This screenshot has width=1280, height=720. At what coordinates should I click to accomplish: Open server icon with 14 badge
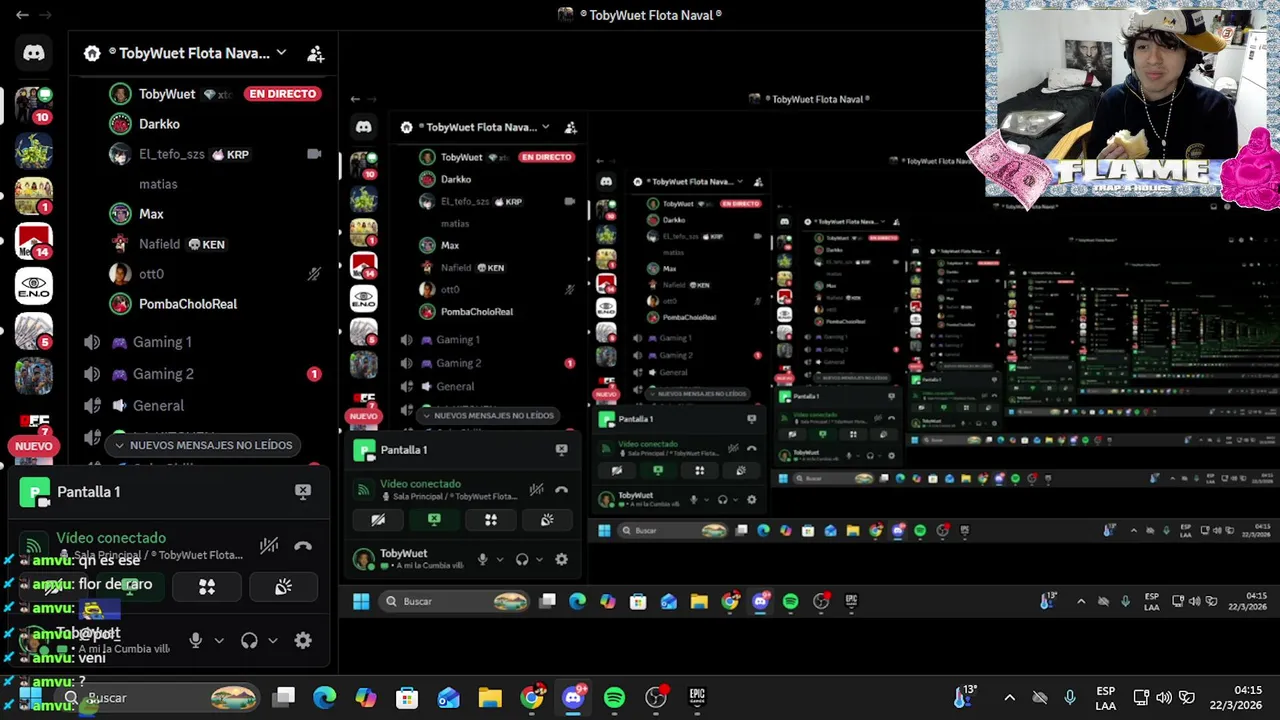coord(34,241)
